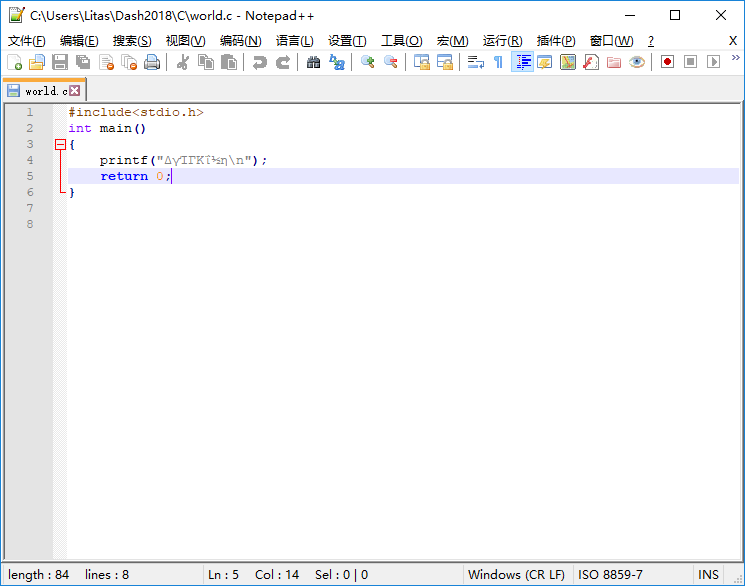Open user-defined language dialog icon
Screen dimensions: 745x586
(544, 62)
